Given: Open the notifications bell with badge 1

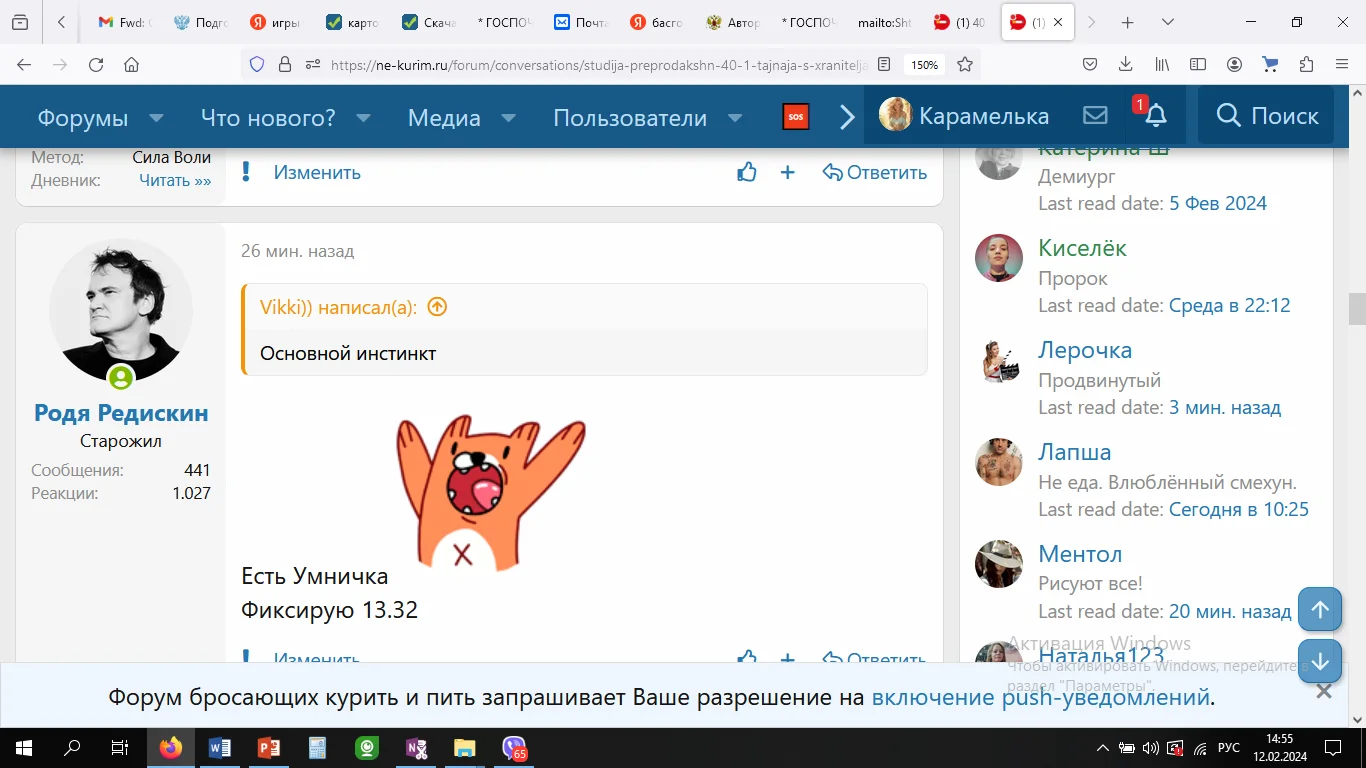Looking at the screenshot, I should pyautogui.click(x=1155, y=116).
